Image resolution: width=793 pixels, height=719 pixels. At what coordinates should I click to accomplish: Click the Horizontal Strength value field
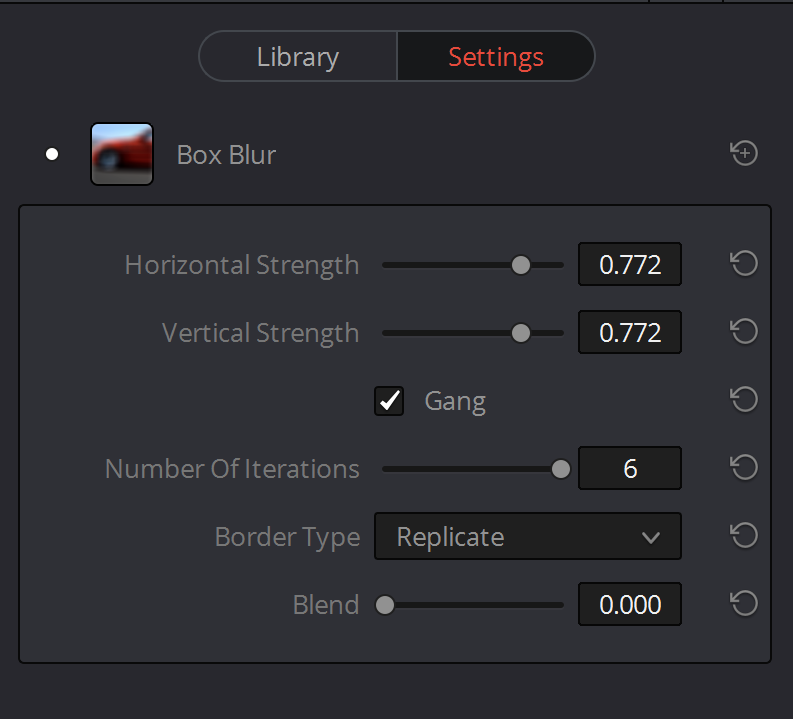630,264
